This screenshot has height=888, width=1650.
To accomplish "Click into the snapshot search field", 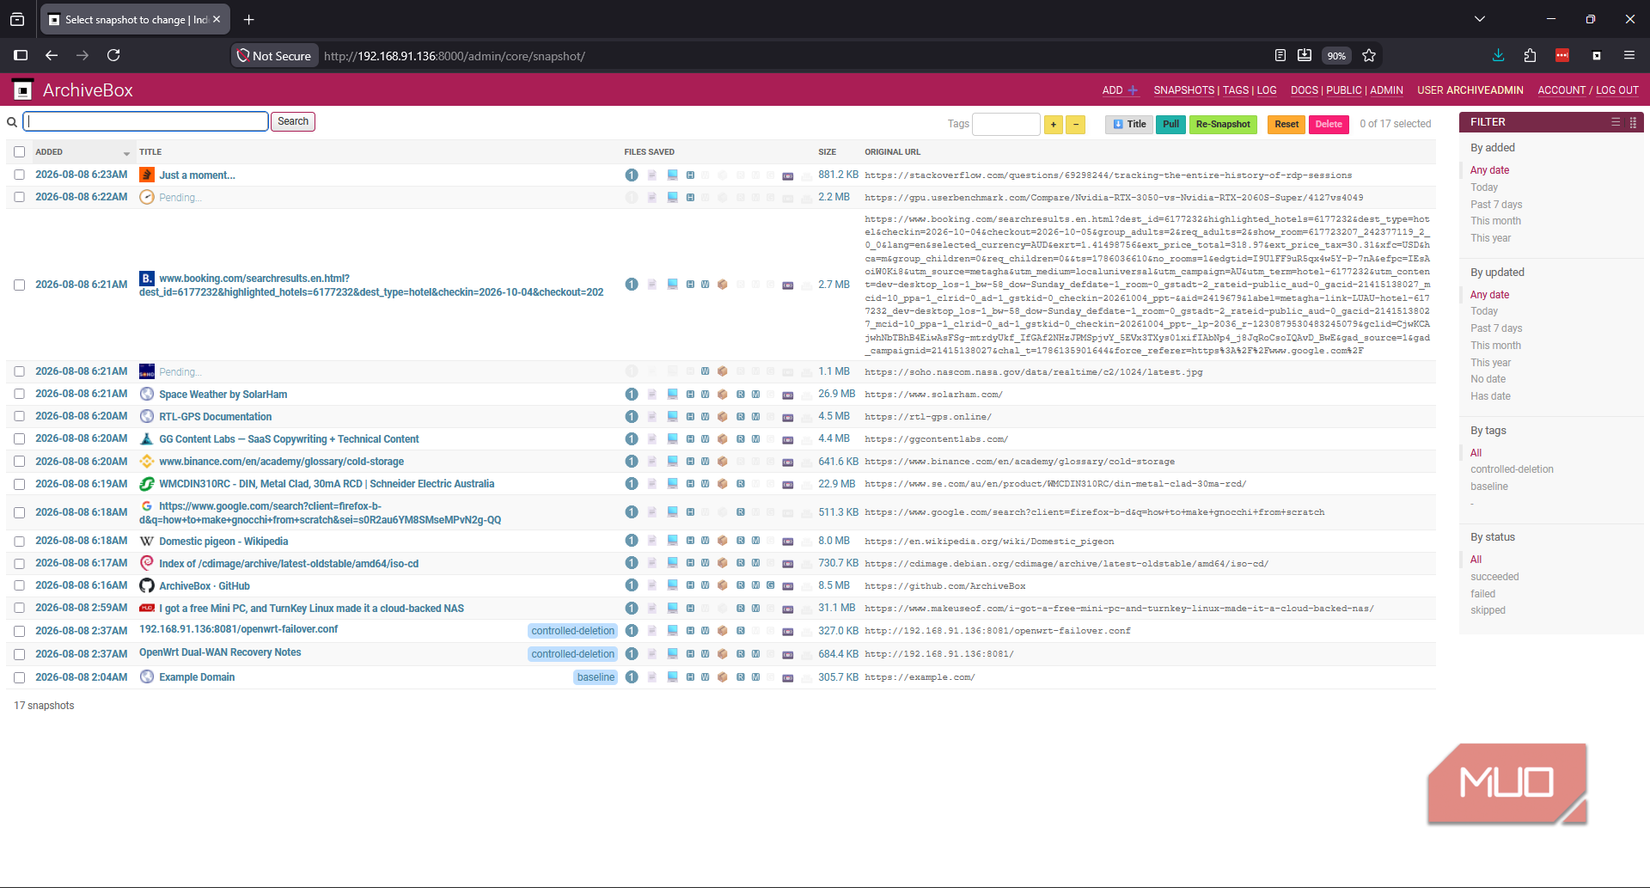I will click(146, 121).
